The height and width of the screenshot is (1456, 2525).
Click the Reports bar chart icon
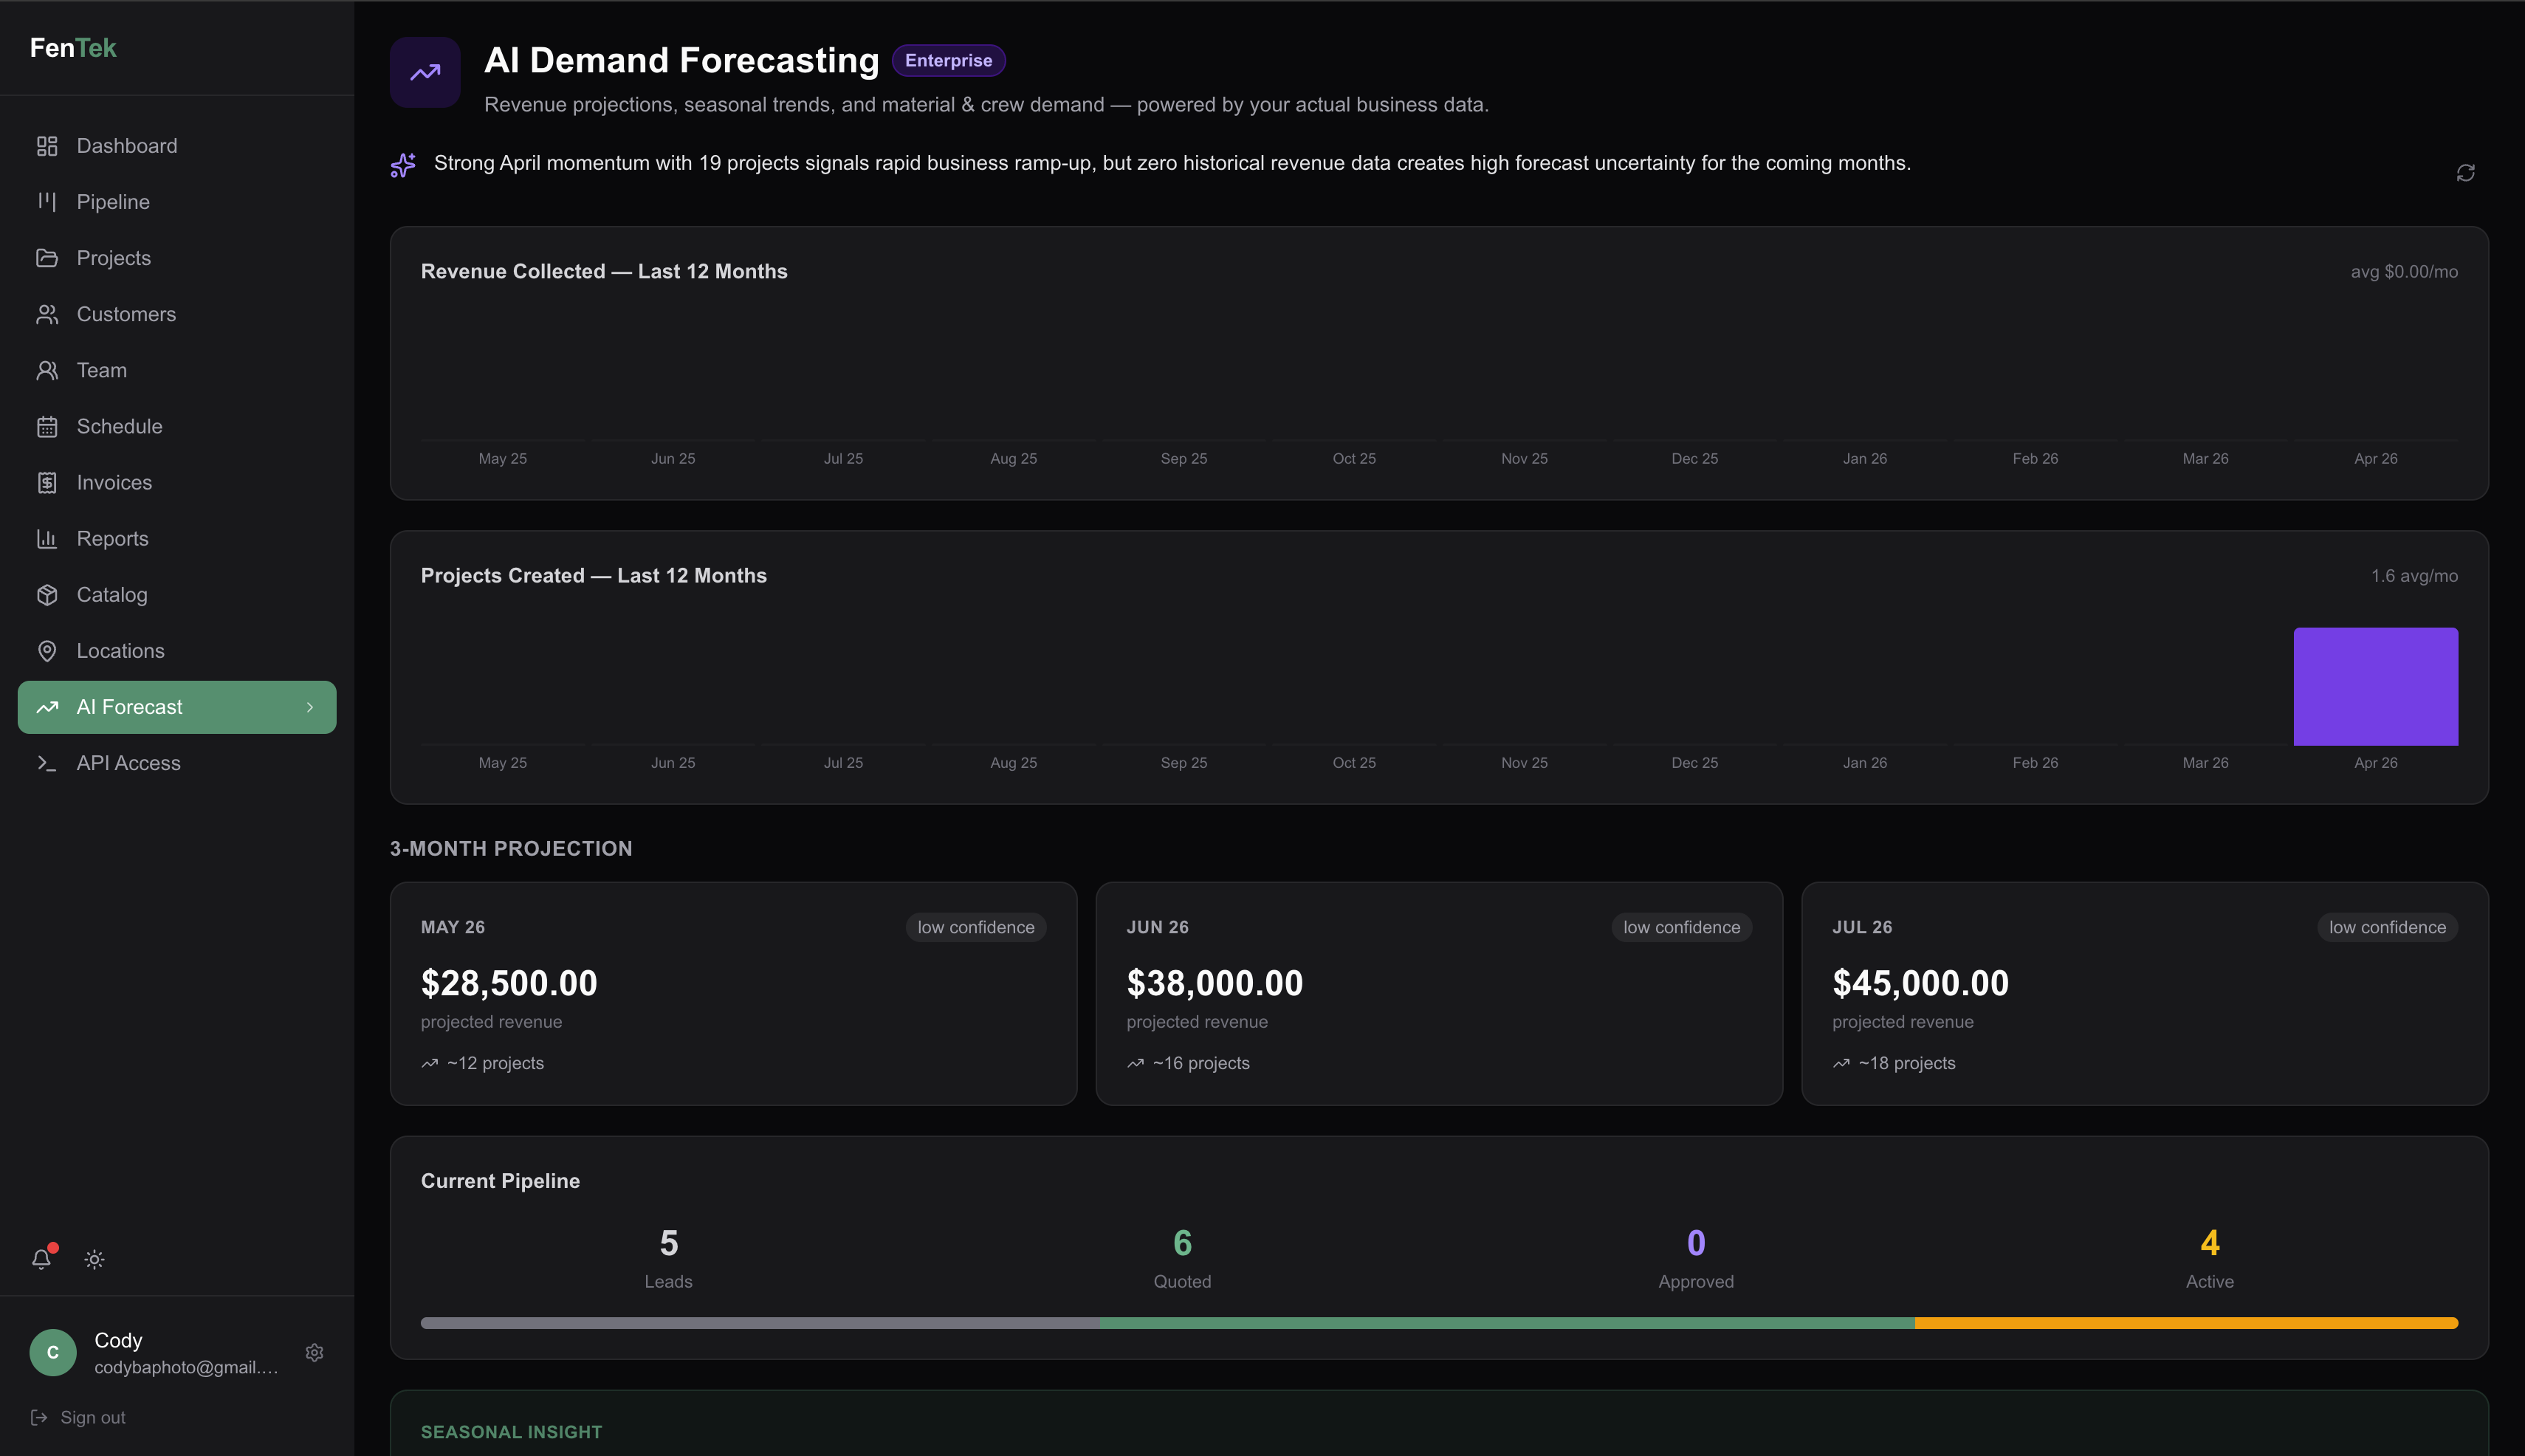[47, 538]
